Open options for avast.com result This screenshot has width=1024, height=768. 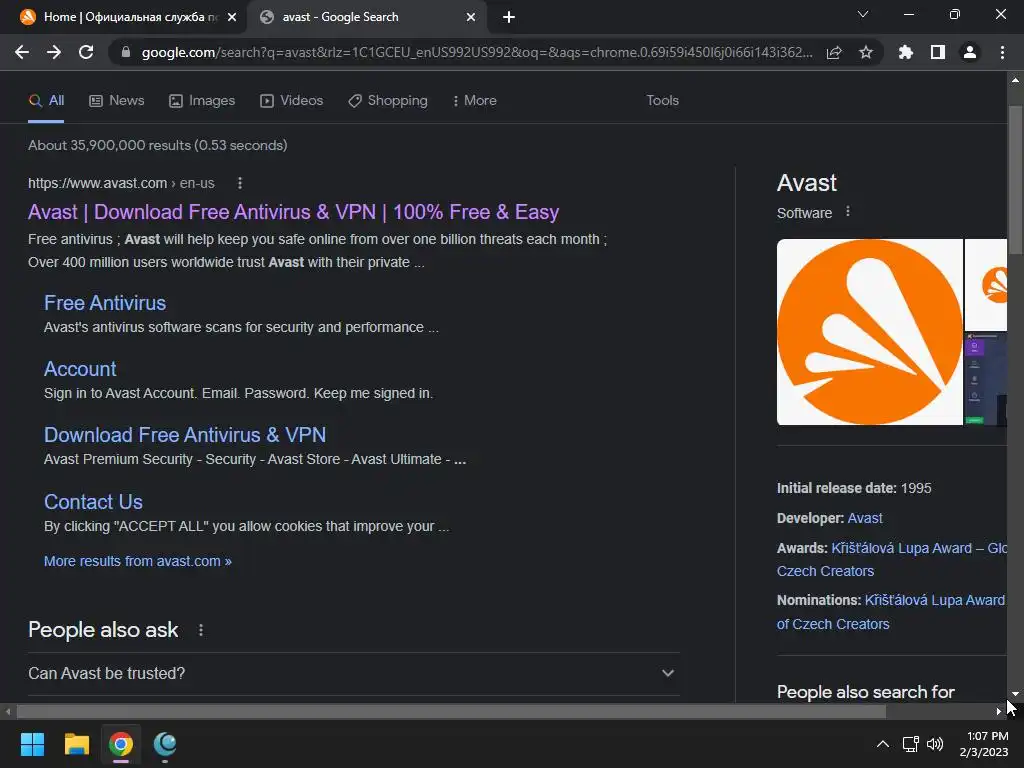[240, 183]
